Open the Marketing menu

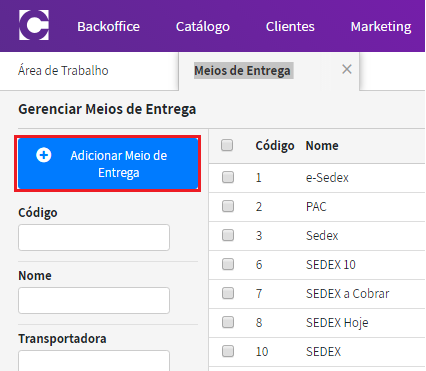[381, 27]
